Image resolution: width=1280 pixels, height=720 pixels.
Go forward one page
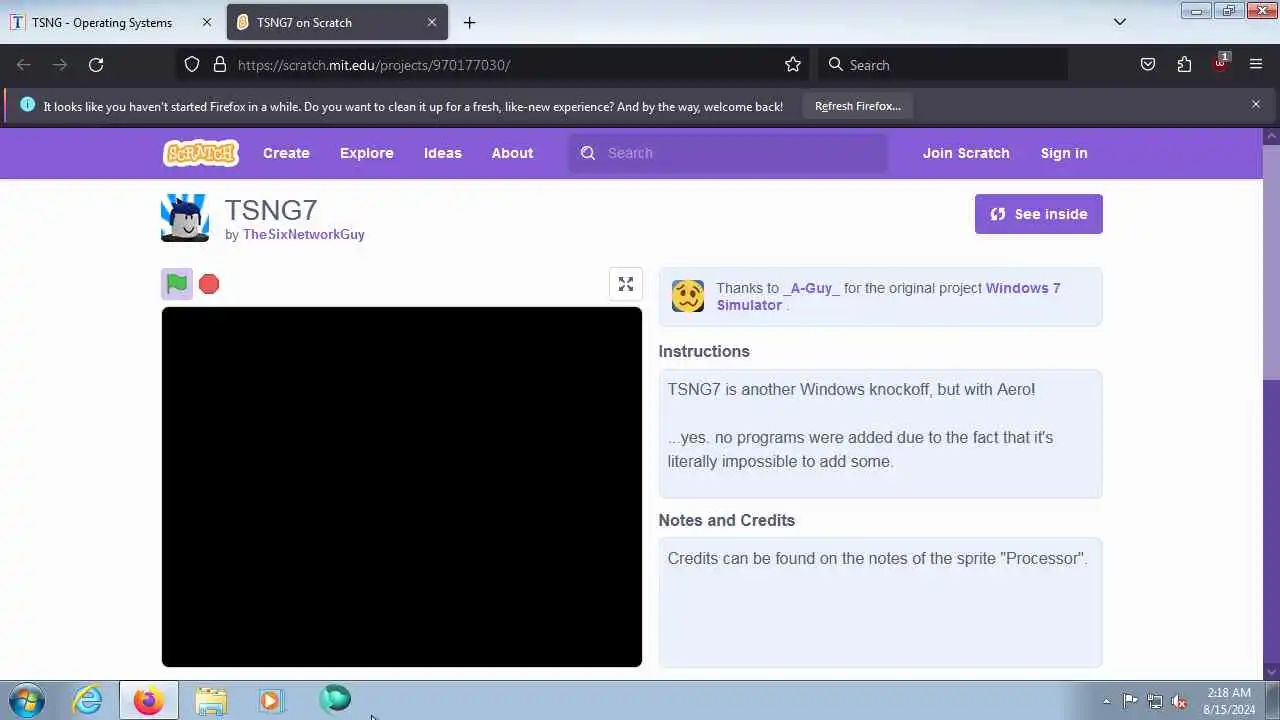60,65
